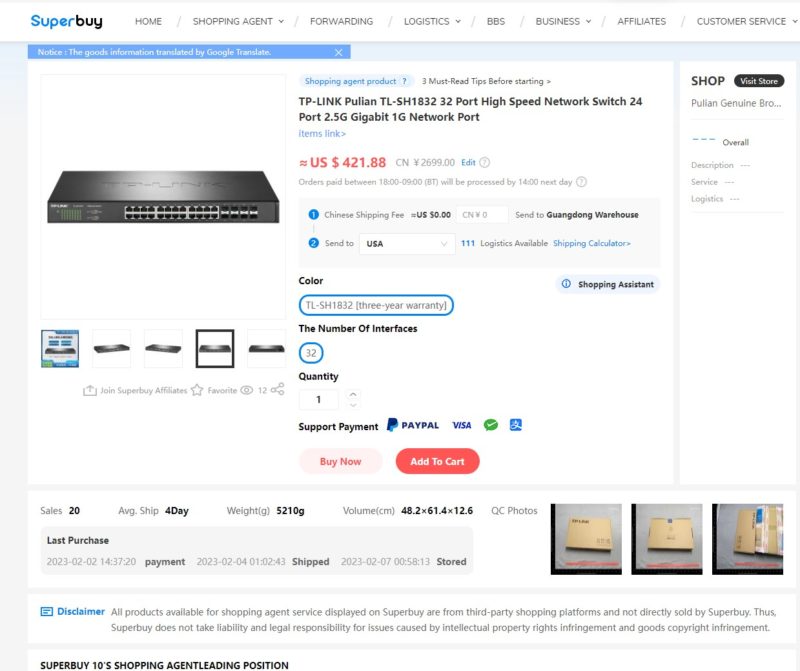Expand the SHOPPING AGENT menu
Screen dimensions: 800x671
(238, 21)
